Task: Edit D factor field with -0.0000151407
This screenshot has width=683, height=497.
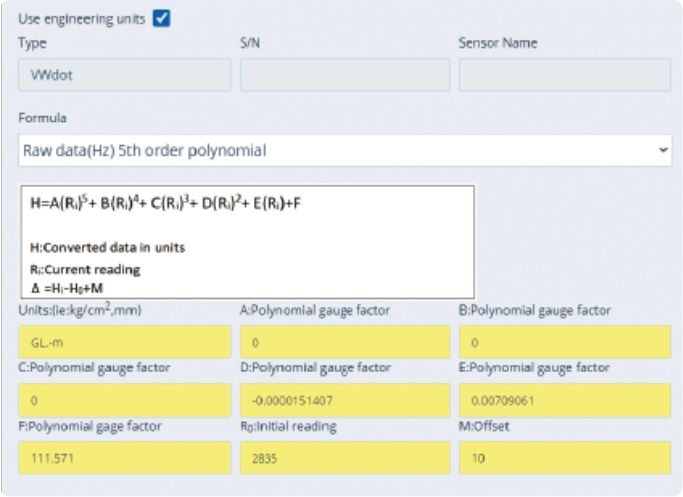Action: (x=344, y=400)
